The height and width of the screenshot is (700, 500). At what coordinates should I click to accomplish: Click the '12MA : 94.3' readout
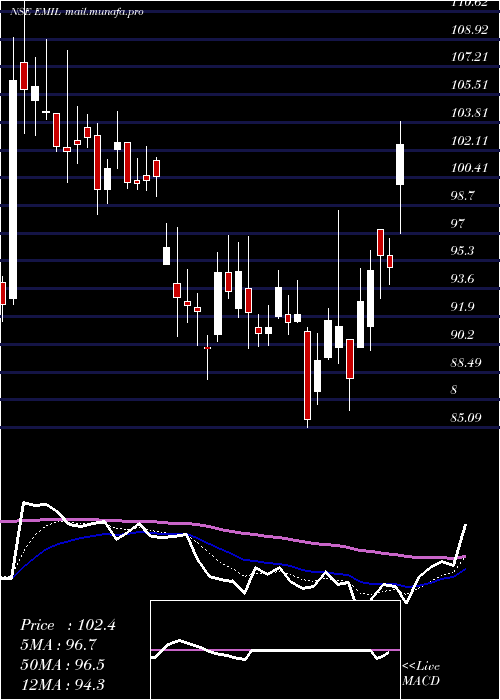tap(62, 684)
